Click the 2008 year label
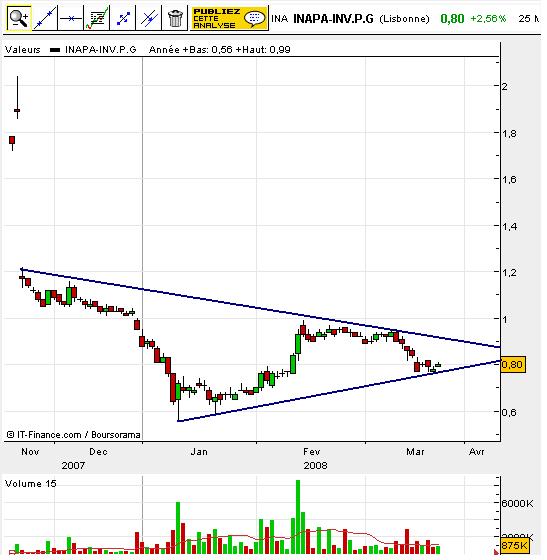Viewport: 547px width, 560px height. click(x=315, y=465)
